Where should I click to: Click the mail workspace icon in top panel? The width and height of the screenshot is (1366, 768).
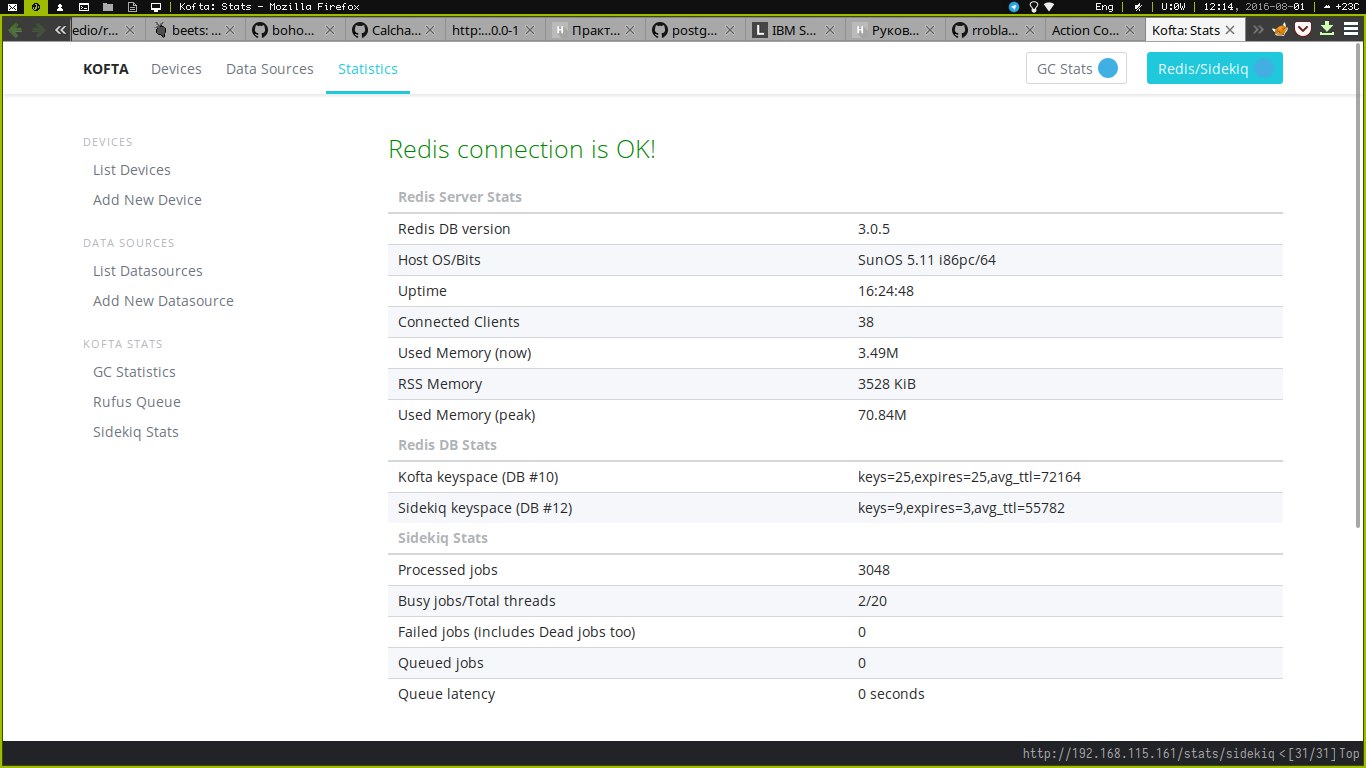[12, 7]
